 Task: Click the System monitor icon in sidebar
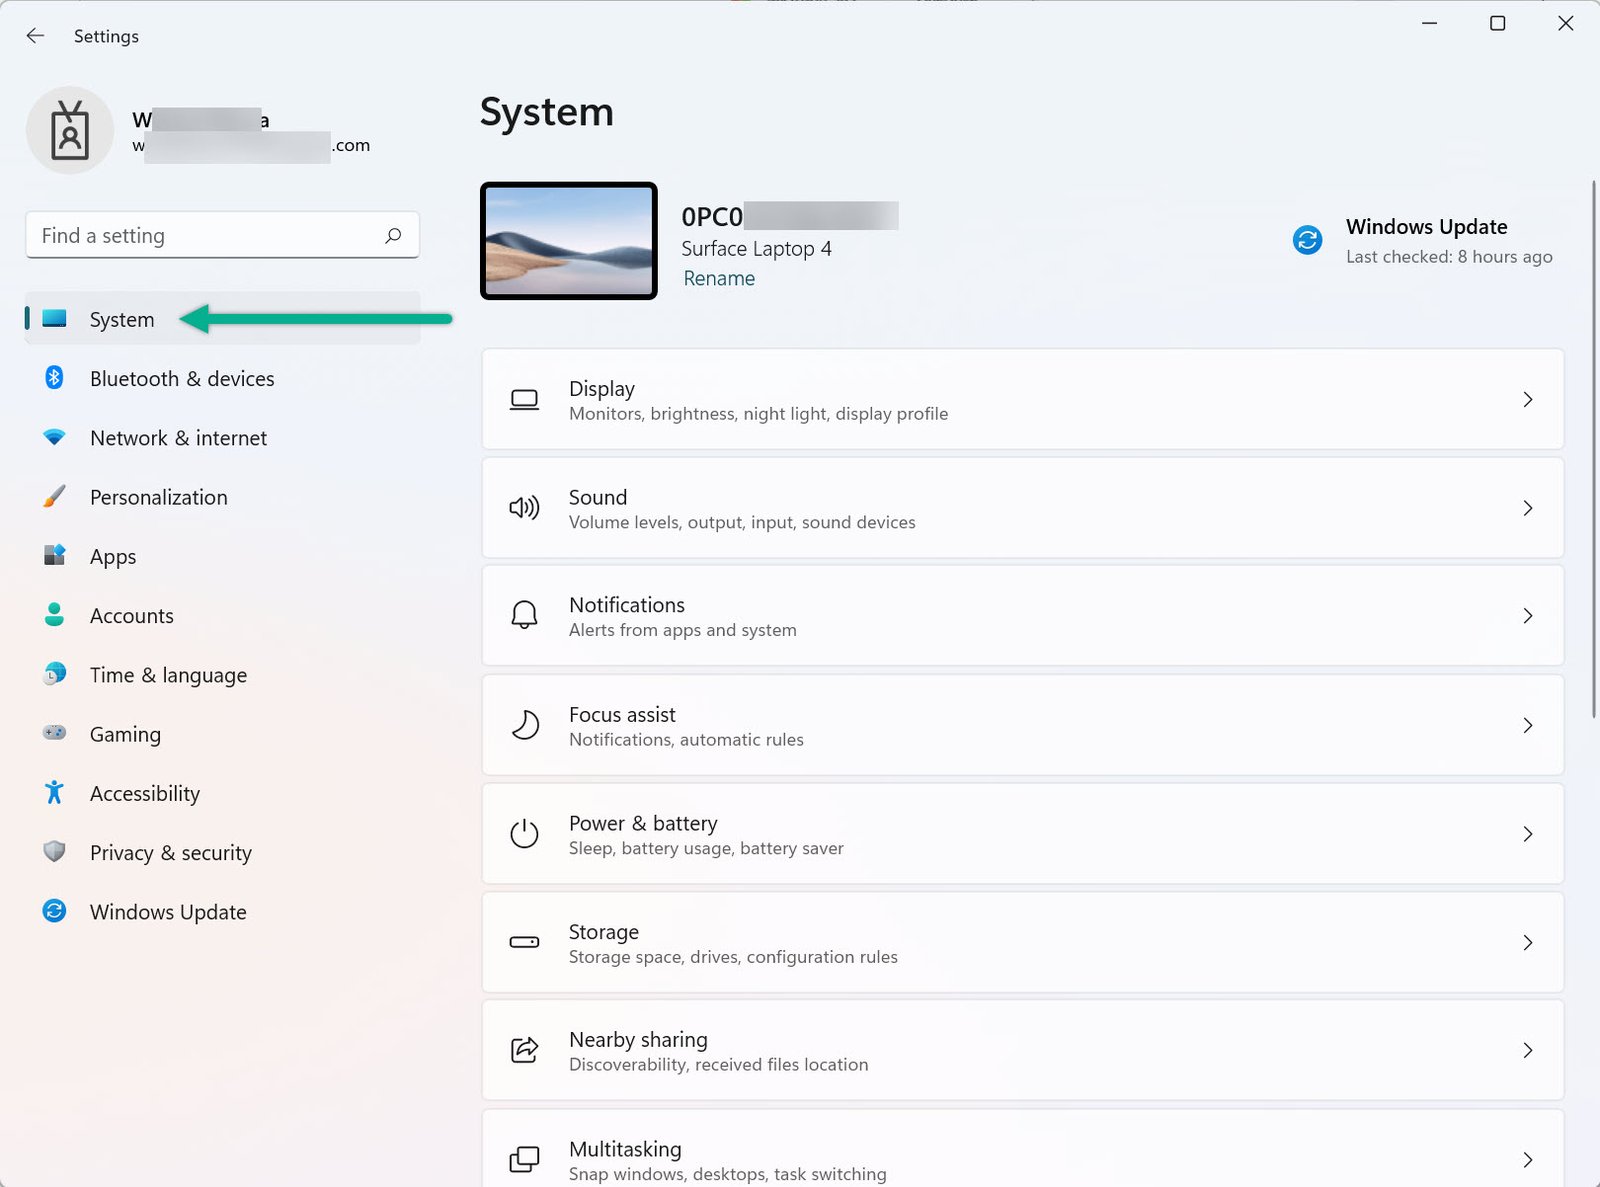pyautogui.click(x=55, y=319)
